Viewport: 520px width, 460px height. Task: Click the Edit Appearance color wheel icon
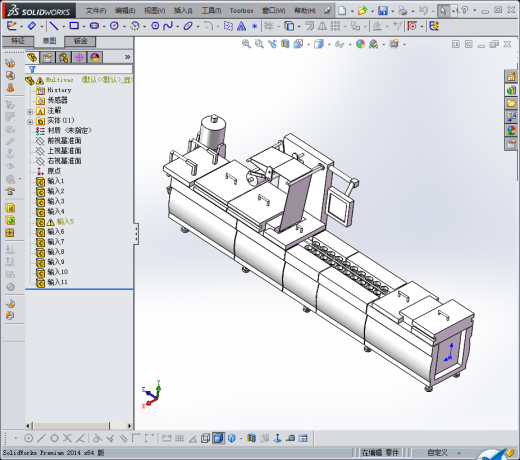click(360, 44)
